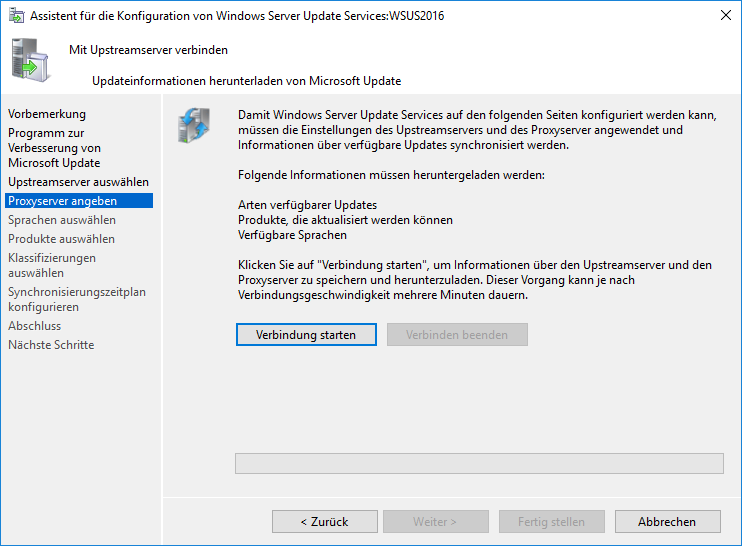Click the server header icon beside 'Mit Upstreamserver verbinden'
Viewport: 742px width, 546px height.
[x=30, y=60]
